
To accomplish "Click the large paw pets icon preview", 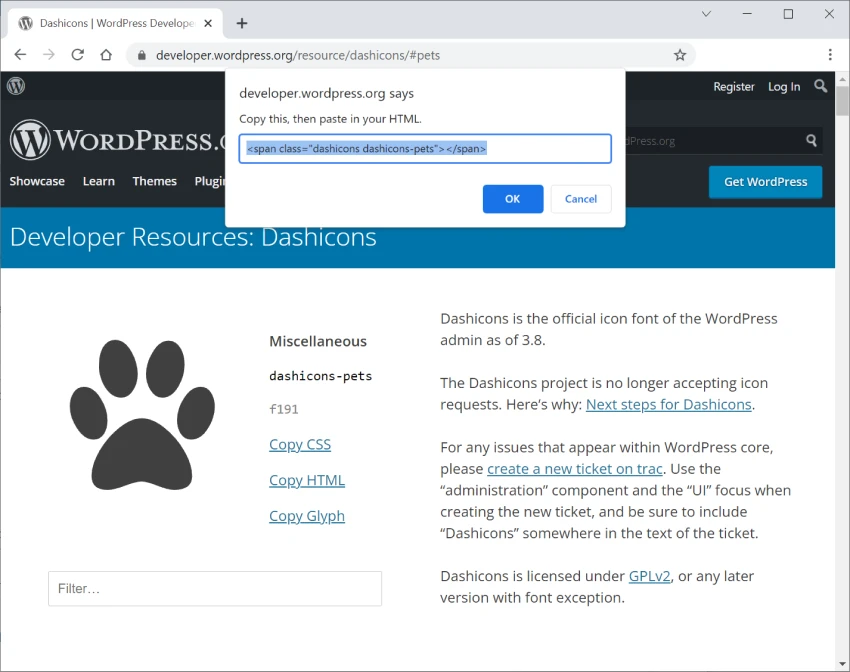I will click(x=142, y=415).
